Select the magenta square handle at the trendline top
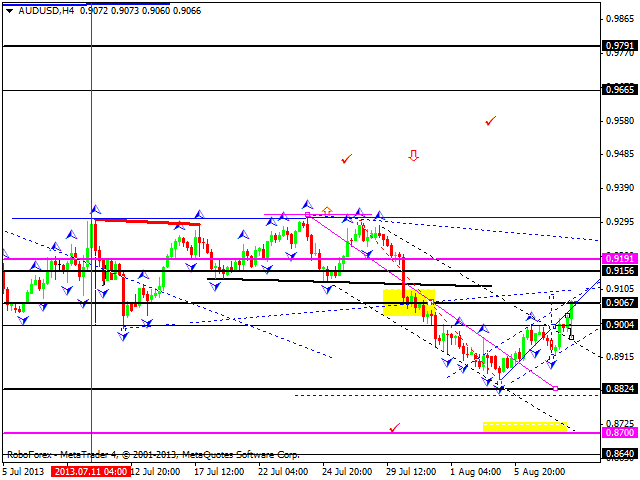The width and height of the screenshot is (640, 480). 307,214
